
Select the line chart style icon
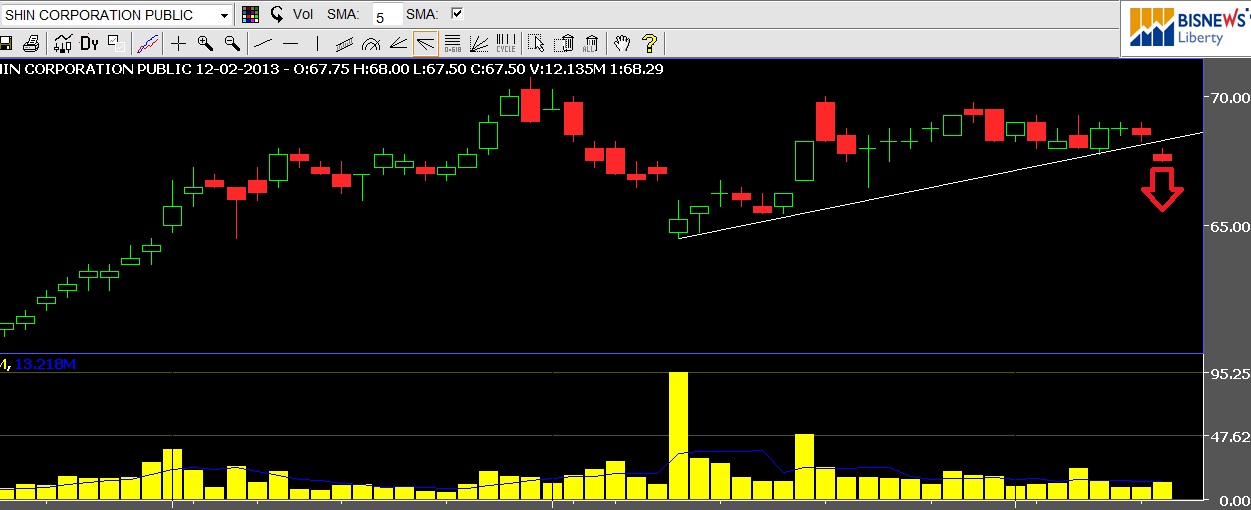148,43
